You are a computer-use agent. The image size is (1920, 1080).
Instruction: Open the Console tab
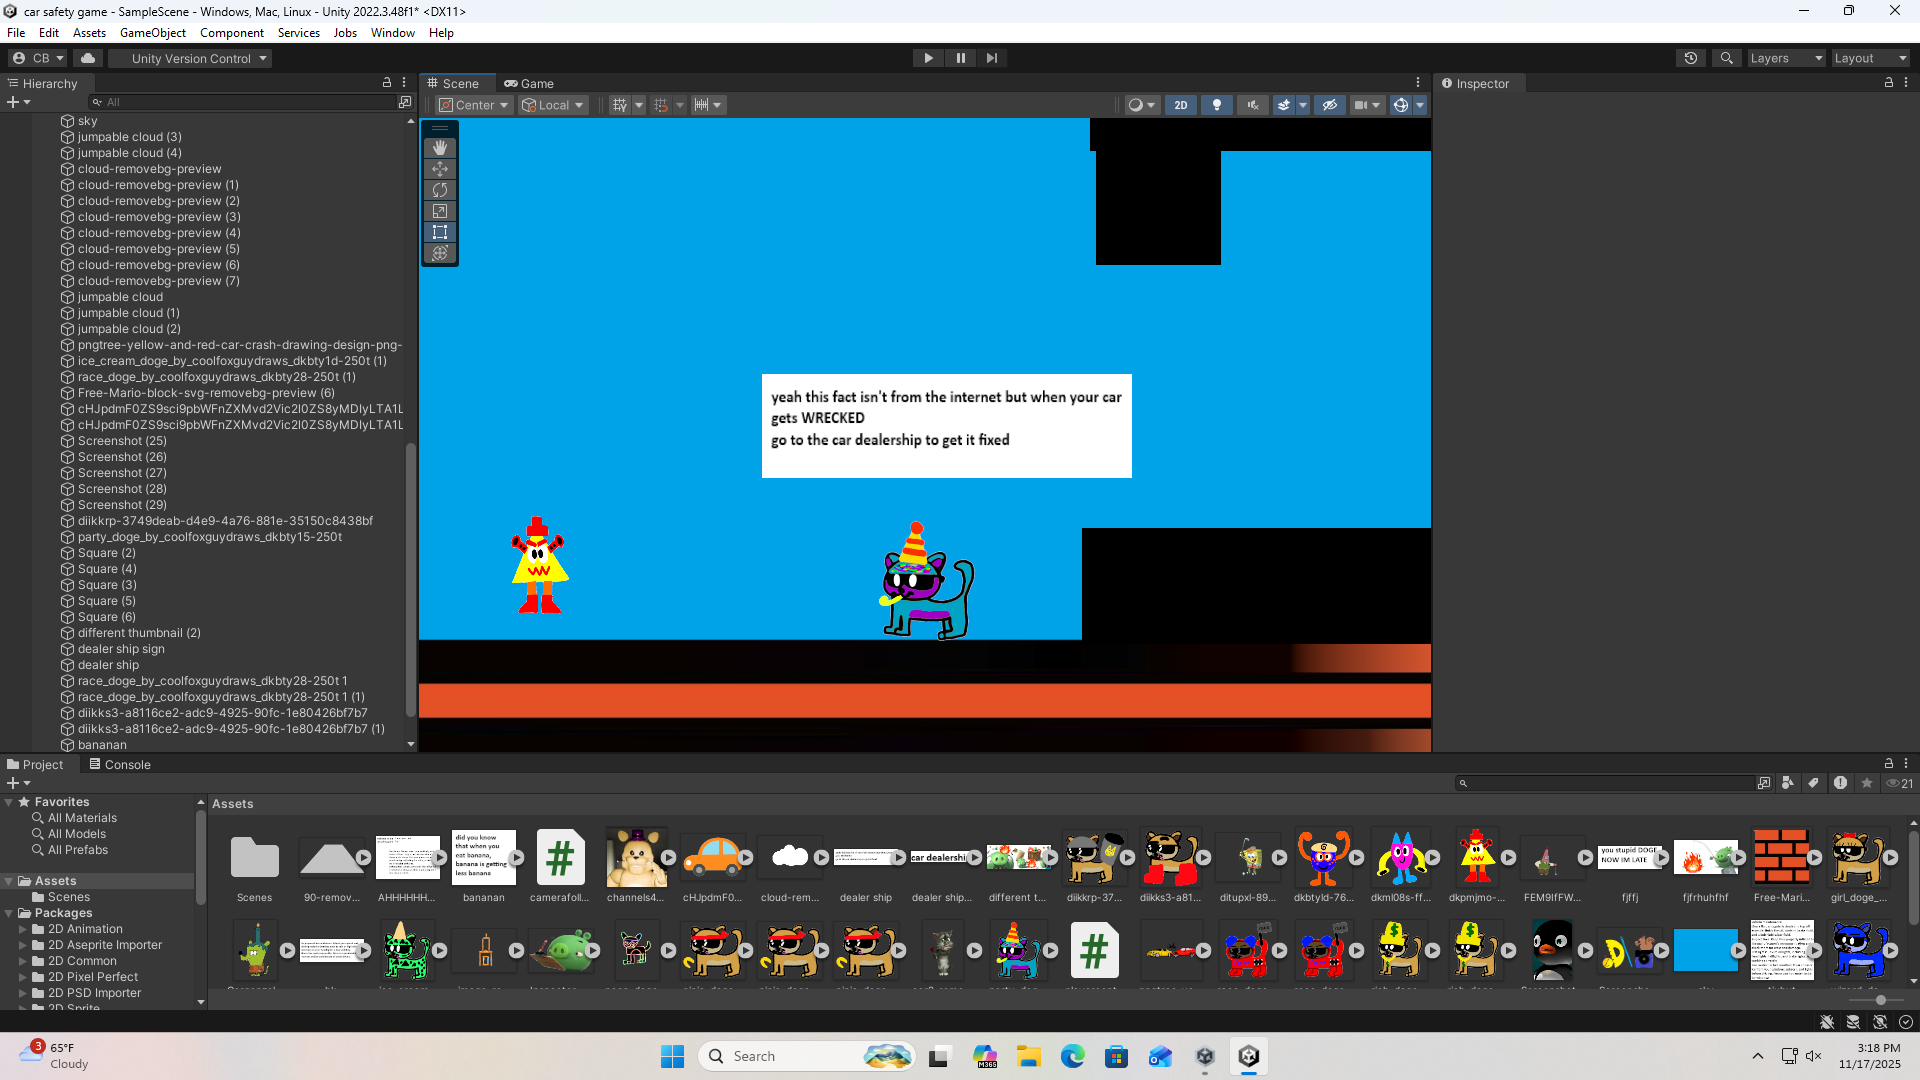click(120, 765)
